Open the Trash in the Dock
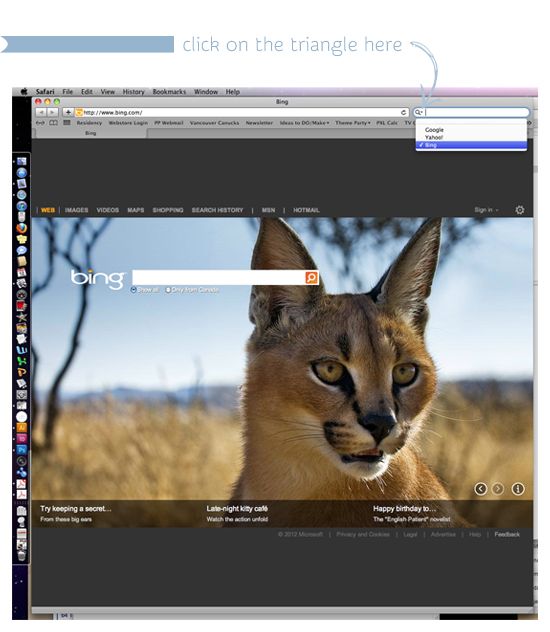Viewport: 550px width, 632px height. click(x=22, y=557)
